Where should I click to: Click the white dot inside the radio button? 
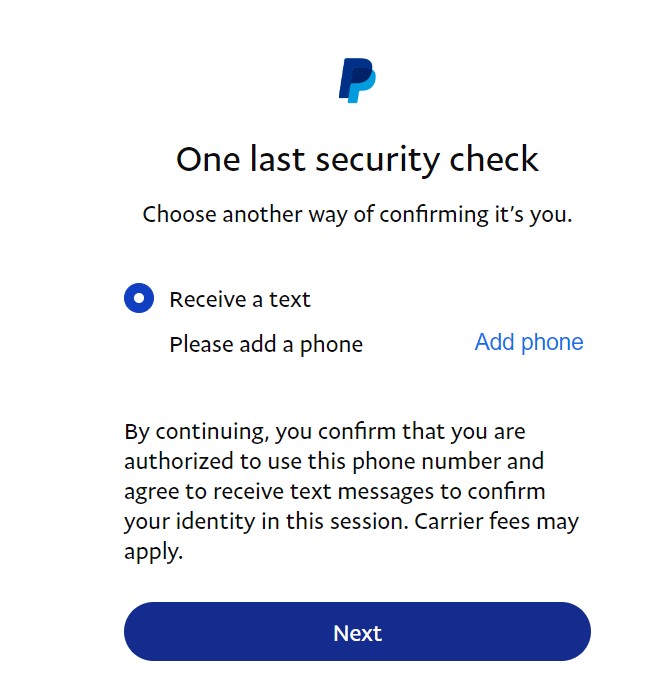point(139,298)
